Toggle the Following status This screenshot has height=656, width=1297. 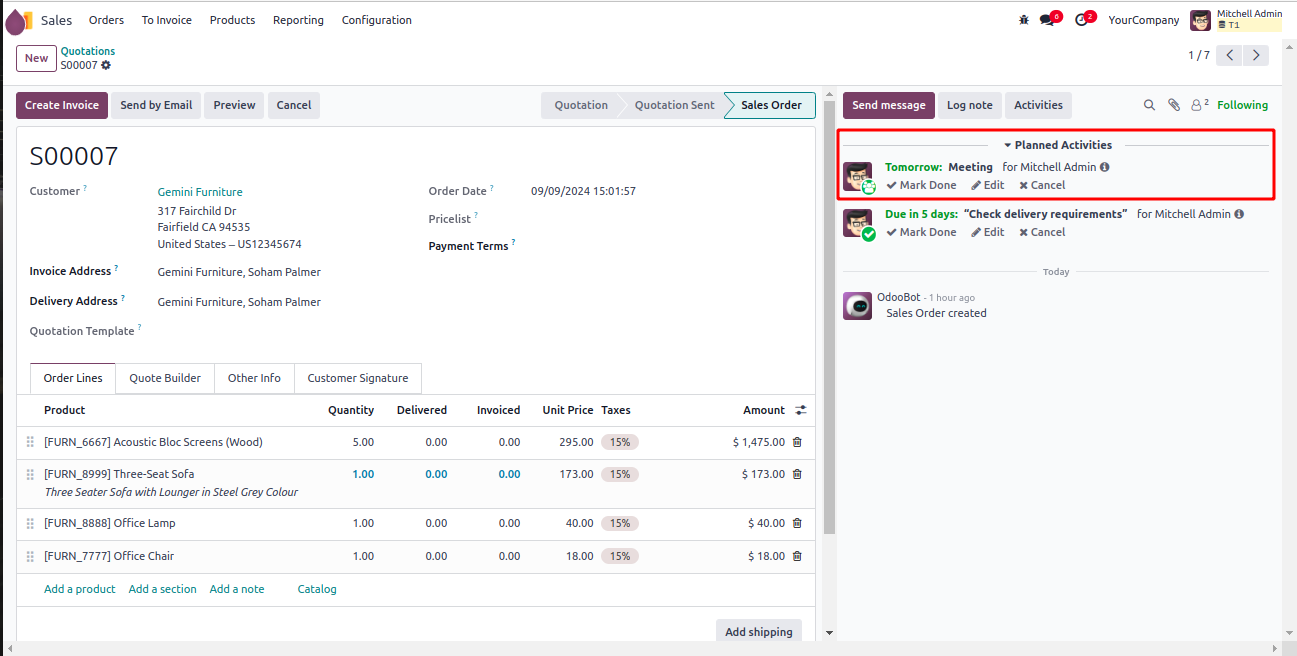pos(1242,105)
